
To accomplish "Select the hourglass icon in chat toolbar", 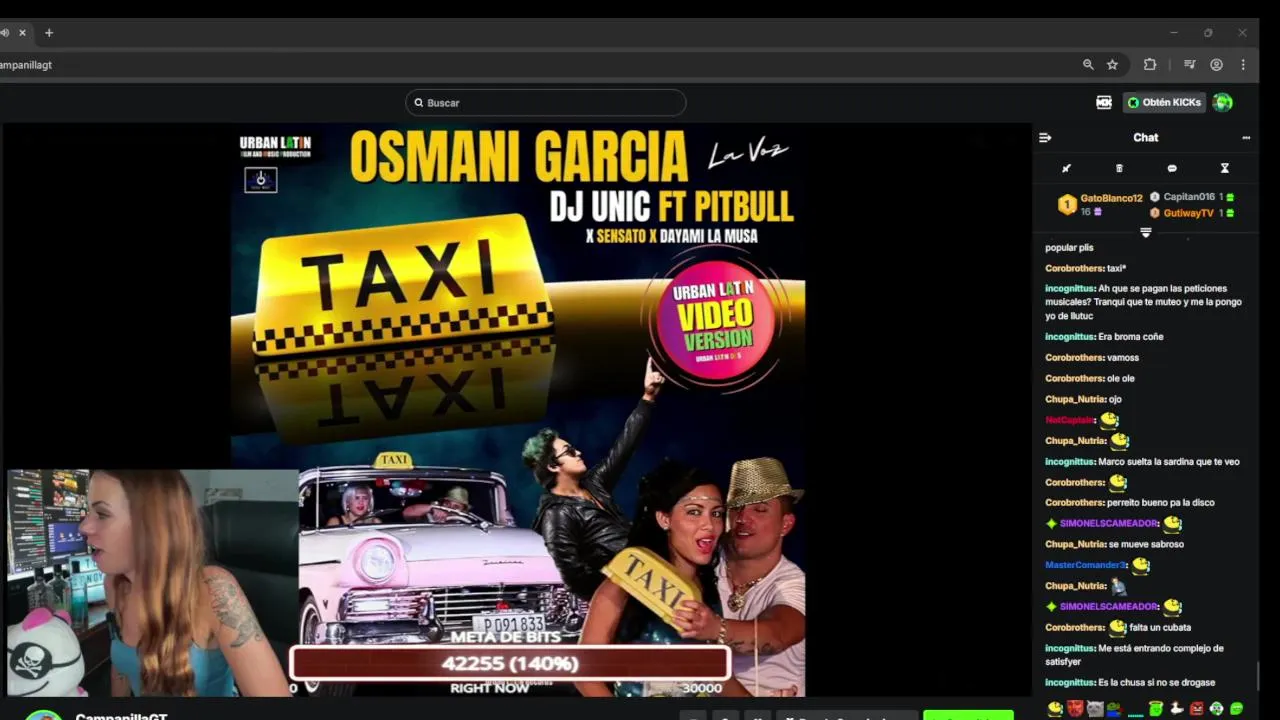I will point(1224,168).
